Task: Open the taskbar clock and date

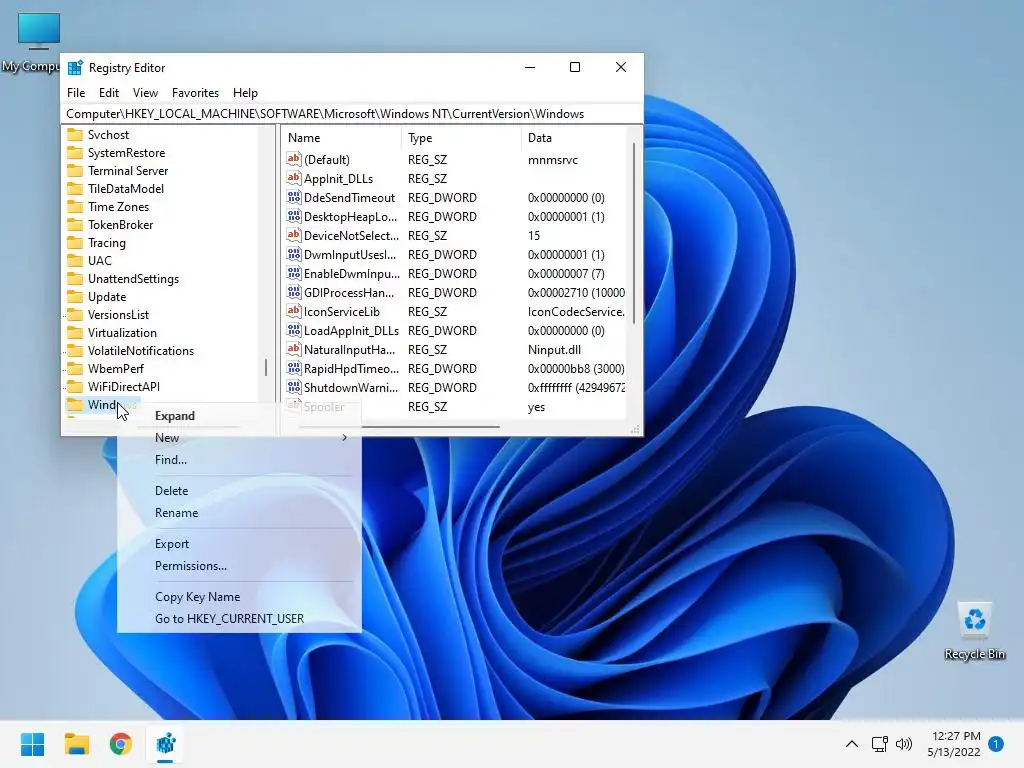Action: tap(954, 744)
